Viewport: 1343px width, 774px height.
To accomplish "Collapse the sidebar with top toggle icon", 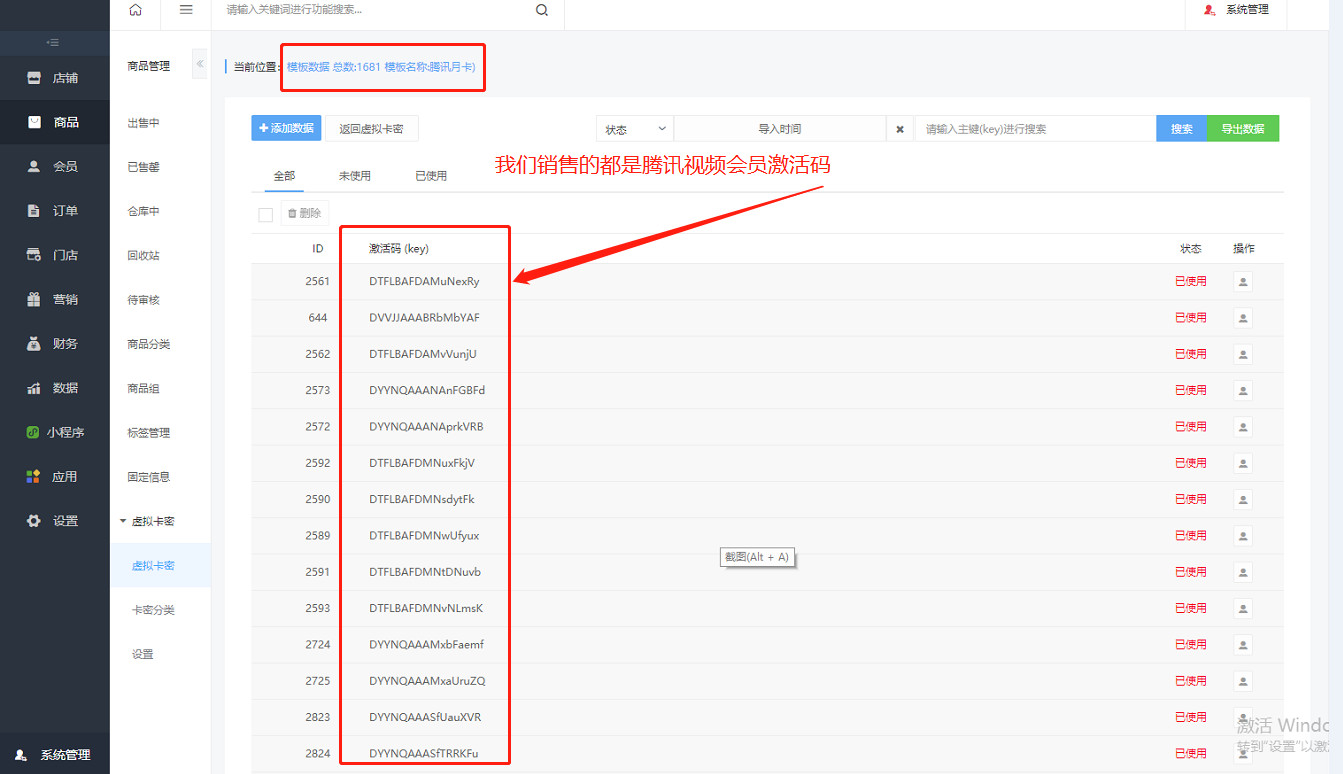I will (x=54, y=42).
